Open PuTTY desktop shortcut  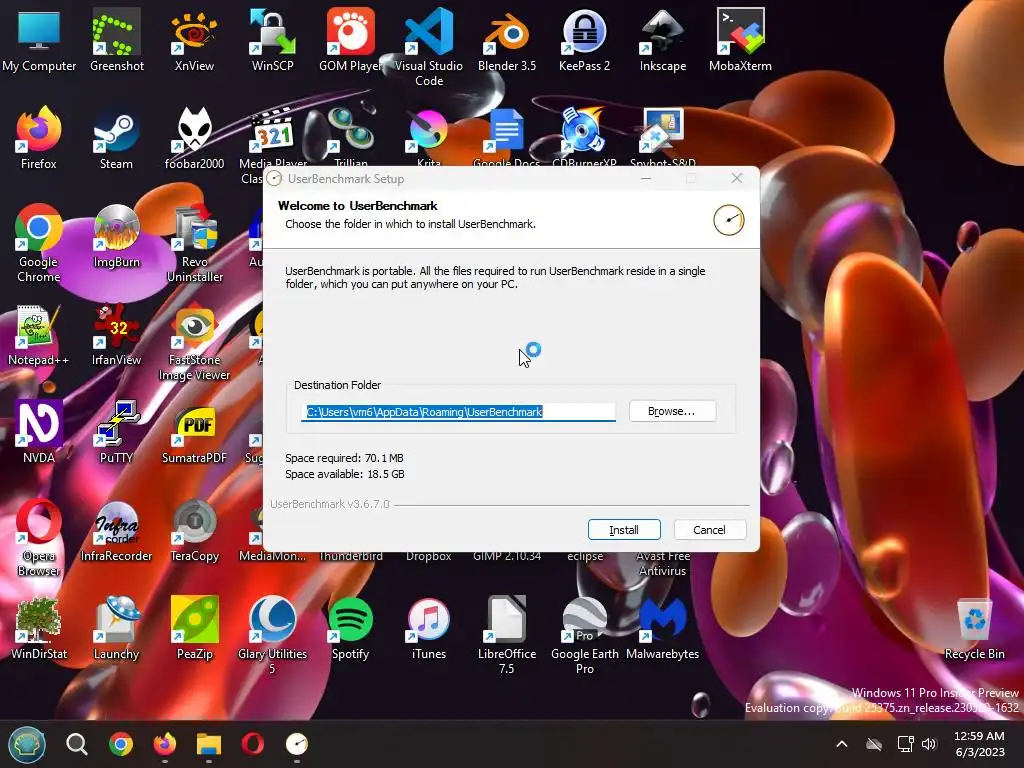116,432
